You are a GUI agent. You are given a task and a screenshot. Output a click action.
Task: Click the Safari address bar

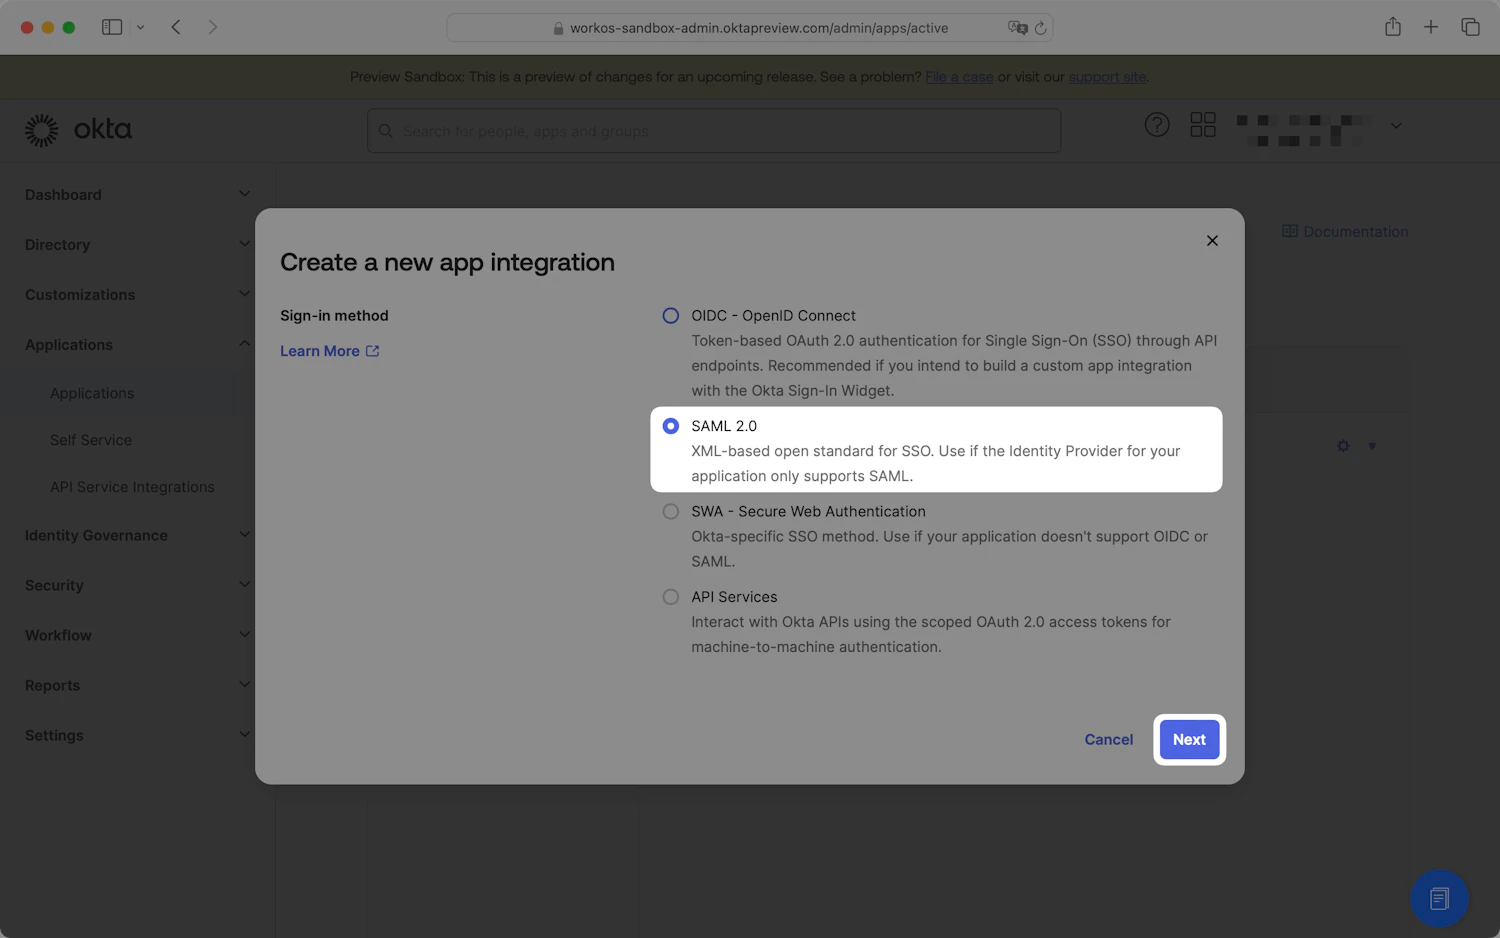click(x=749, y=28)
